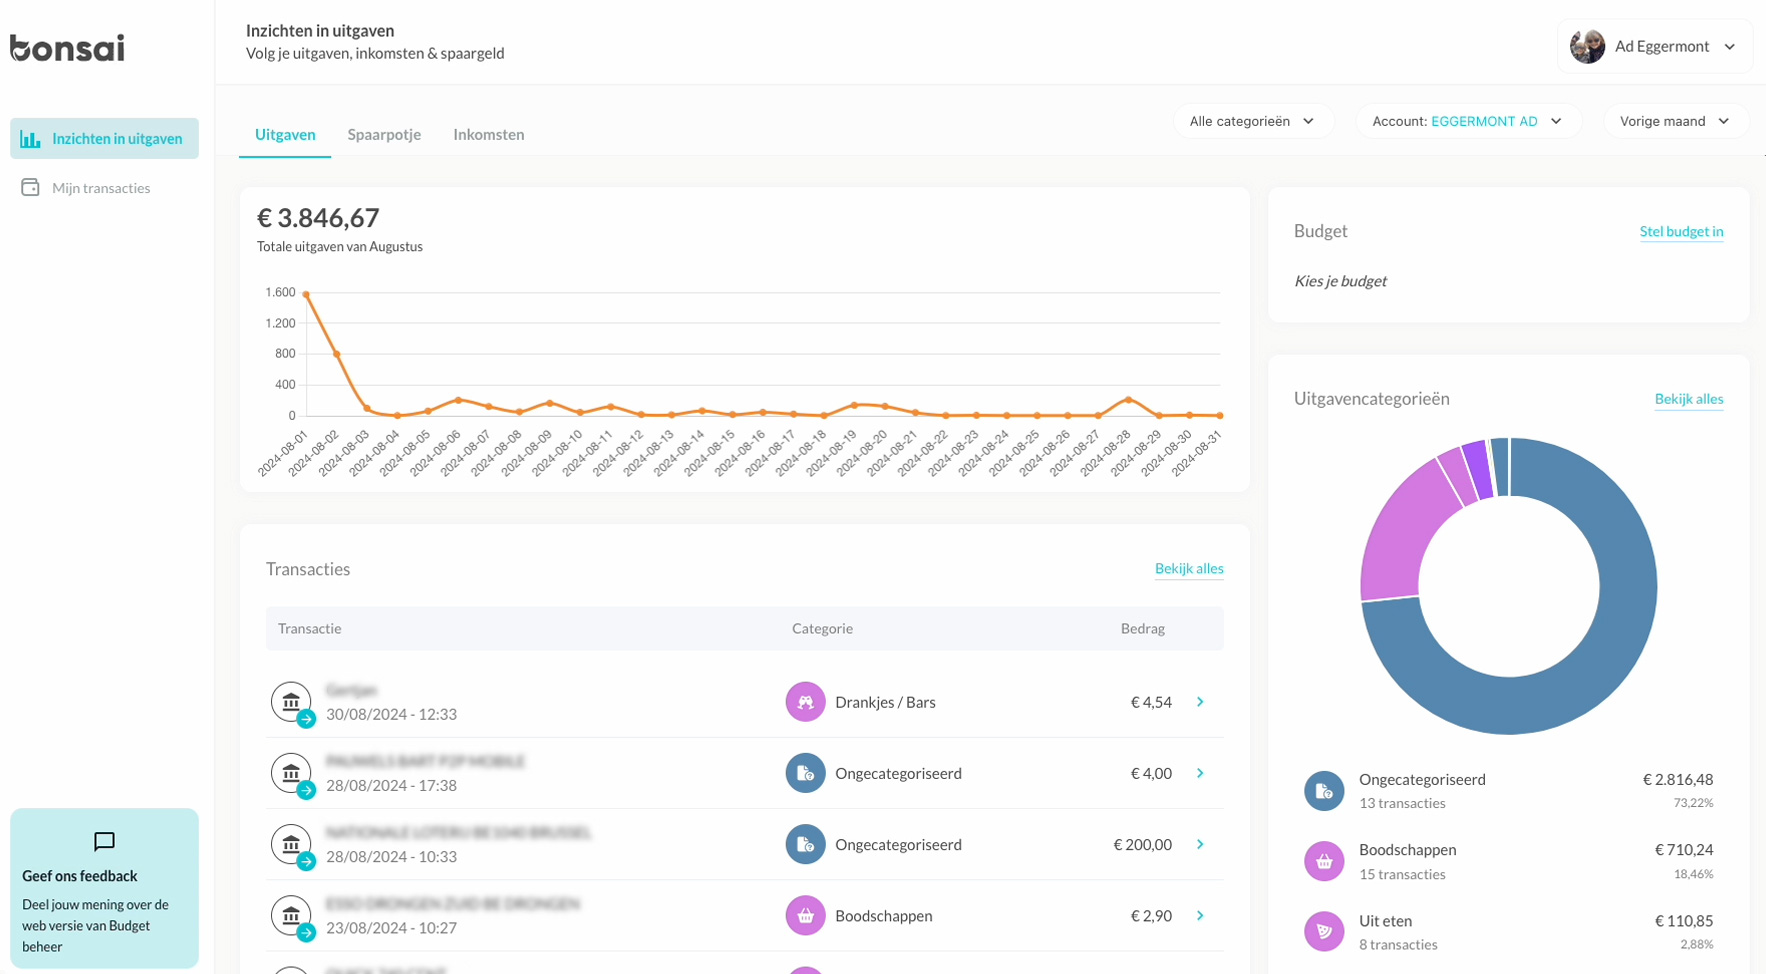The image size is (1766, 974).
Task: Click Boodschappen basket icon in €2,90 row
Action: coord(805,915)
